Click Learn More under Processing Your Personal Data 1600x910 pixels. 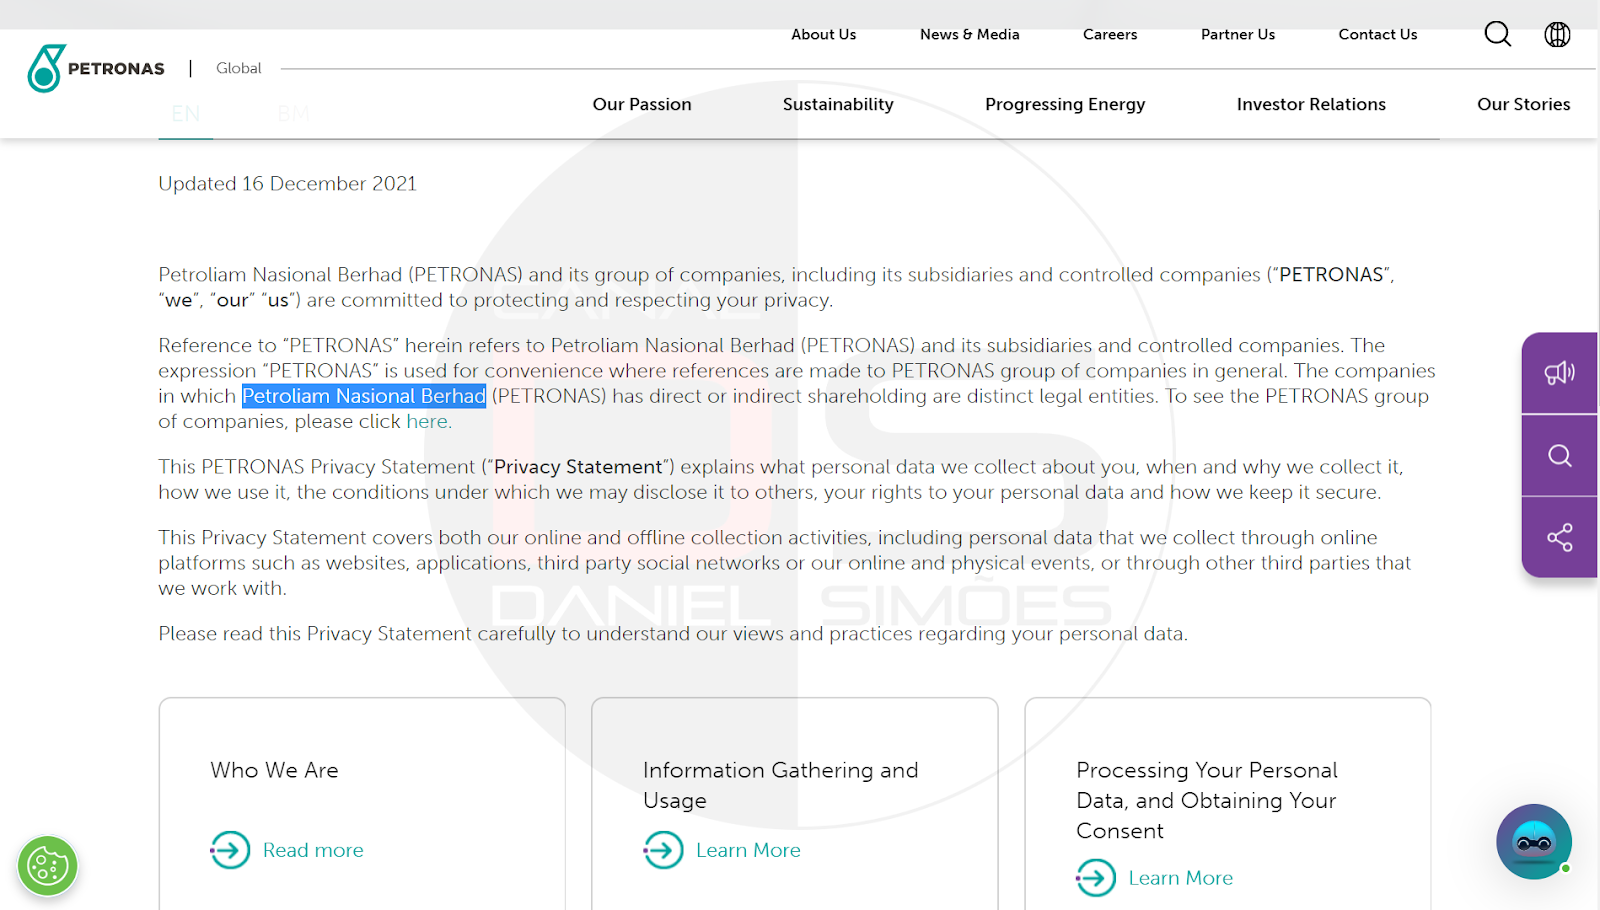coord(1181,878)
